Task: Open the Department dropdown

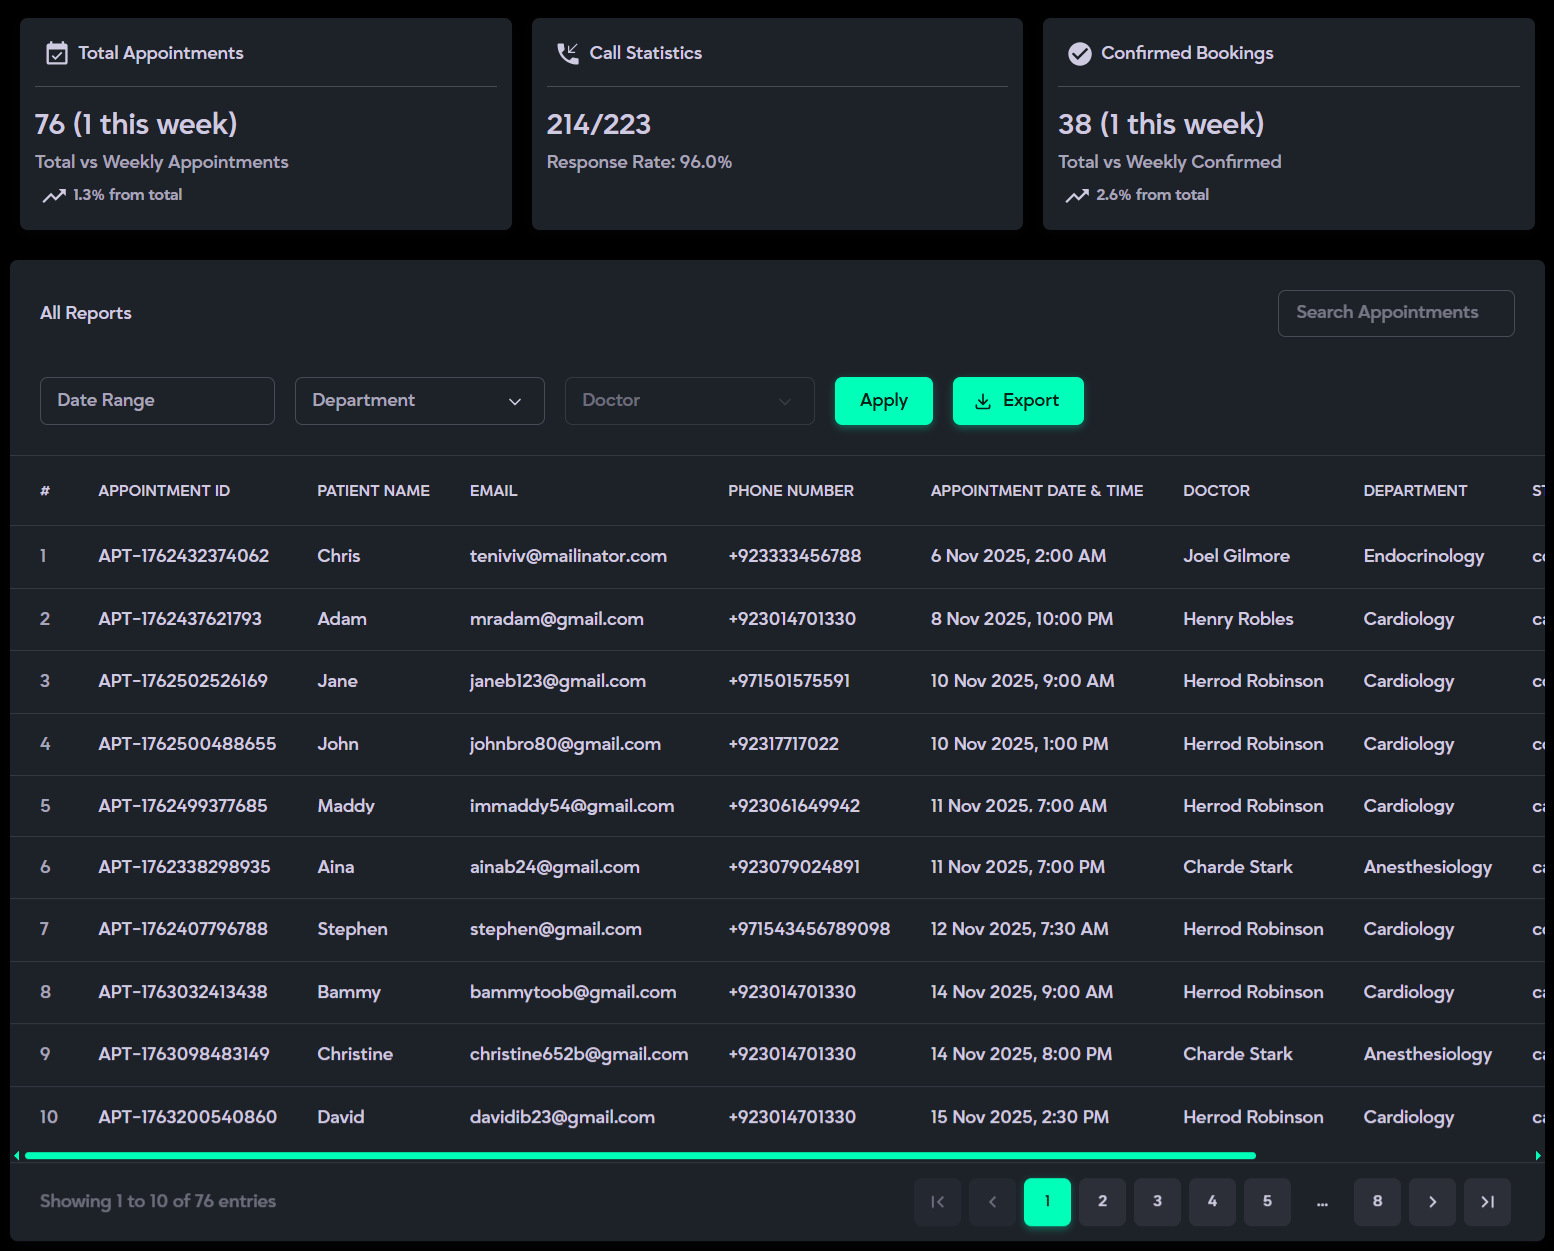Action: tap(419, 401)
